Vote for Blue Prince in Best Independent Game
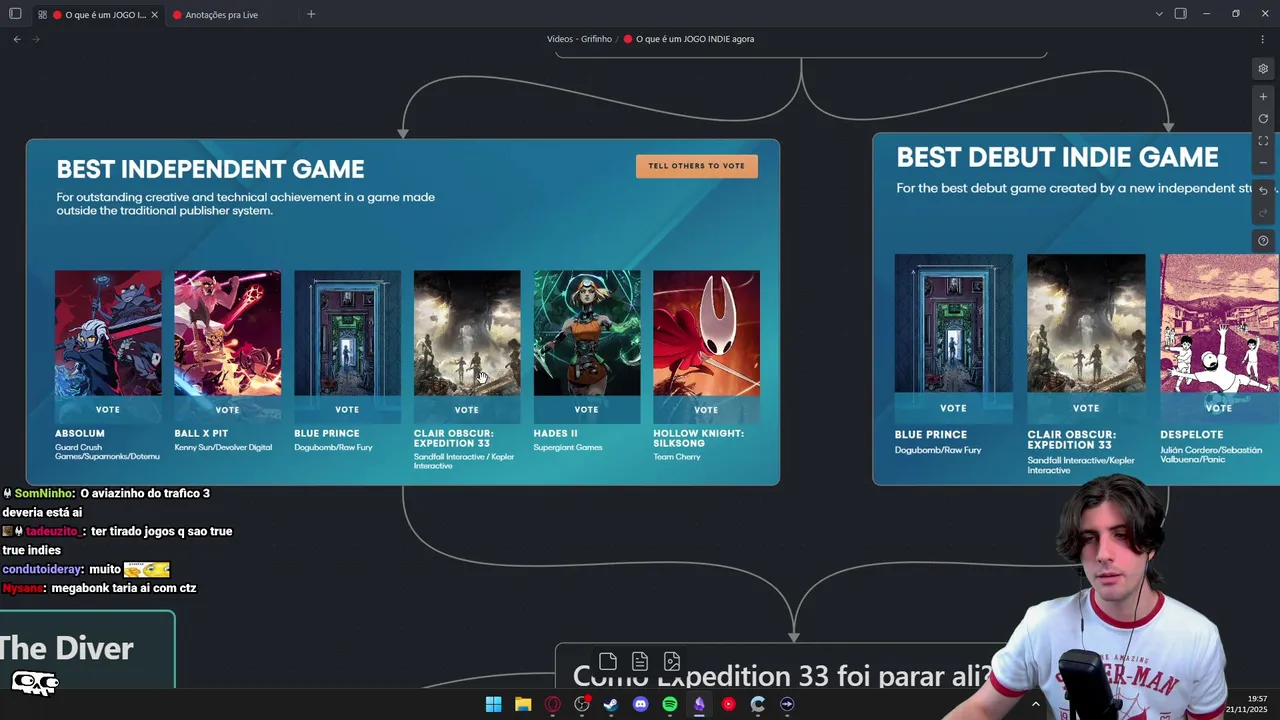This screenshot has width=1280, height=720. click(x=347, y=409)
